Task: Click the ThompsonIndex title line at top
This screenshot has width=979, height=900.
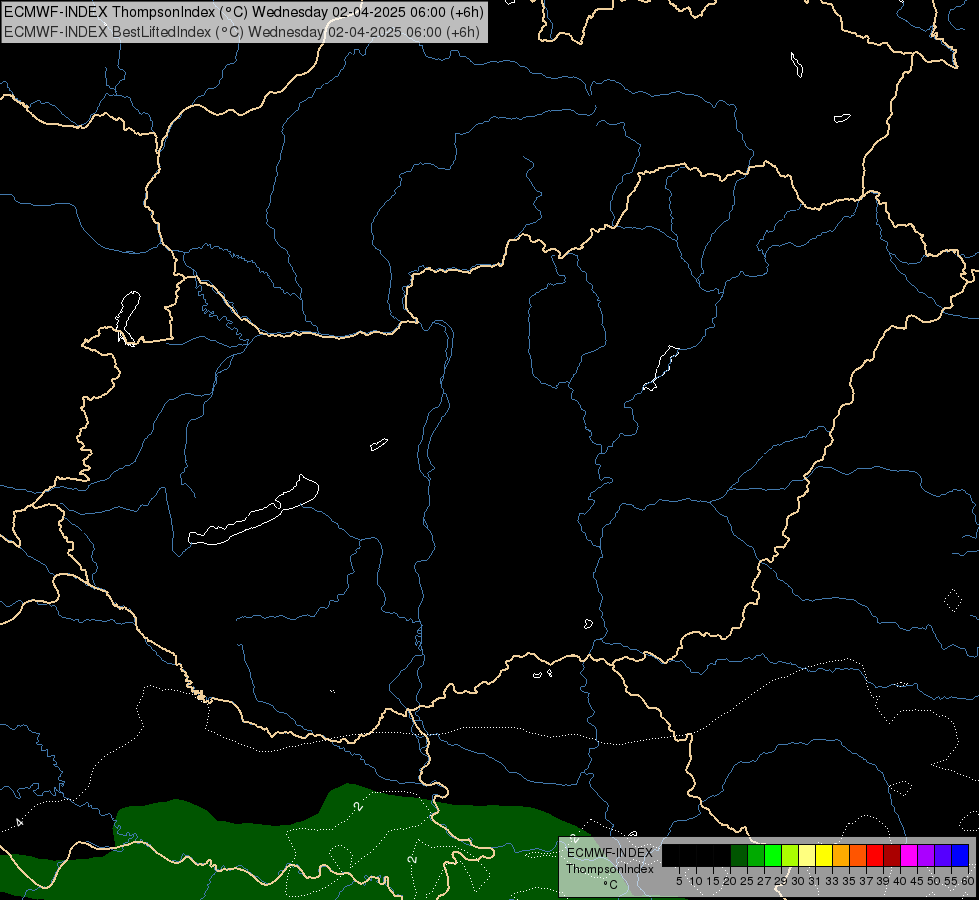Action: [x=244, y=12]
